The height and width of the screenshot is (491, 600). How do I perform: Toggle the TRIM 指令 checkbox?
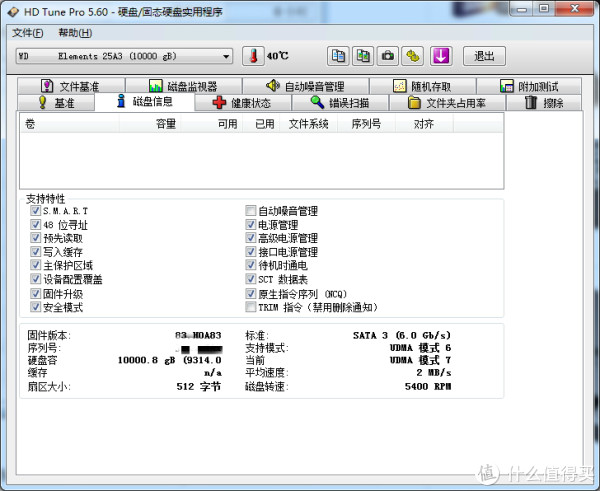[251, 307]
